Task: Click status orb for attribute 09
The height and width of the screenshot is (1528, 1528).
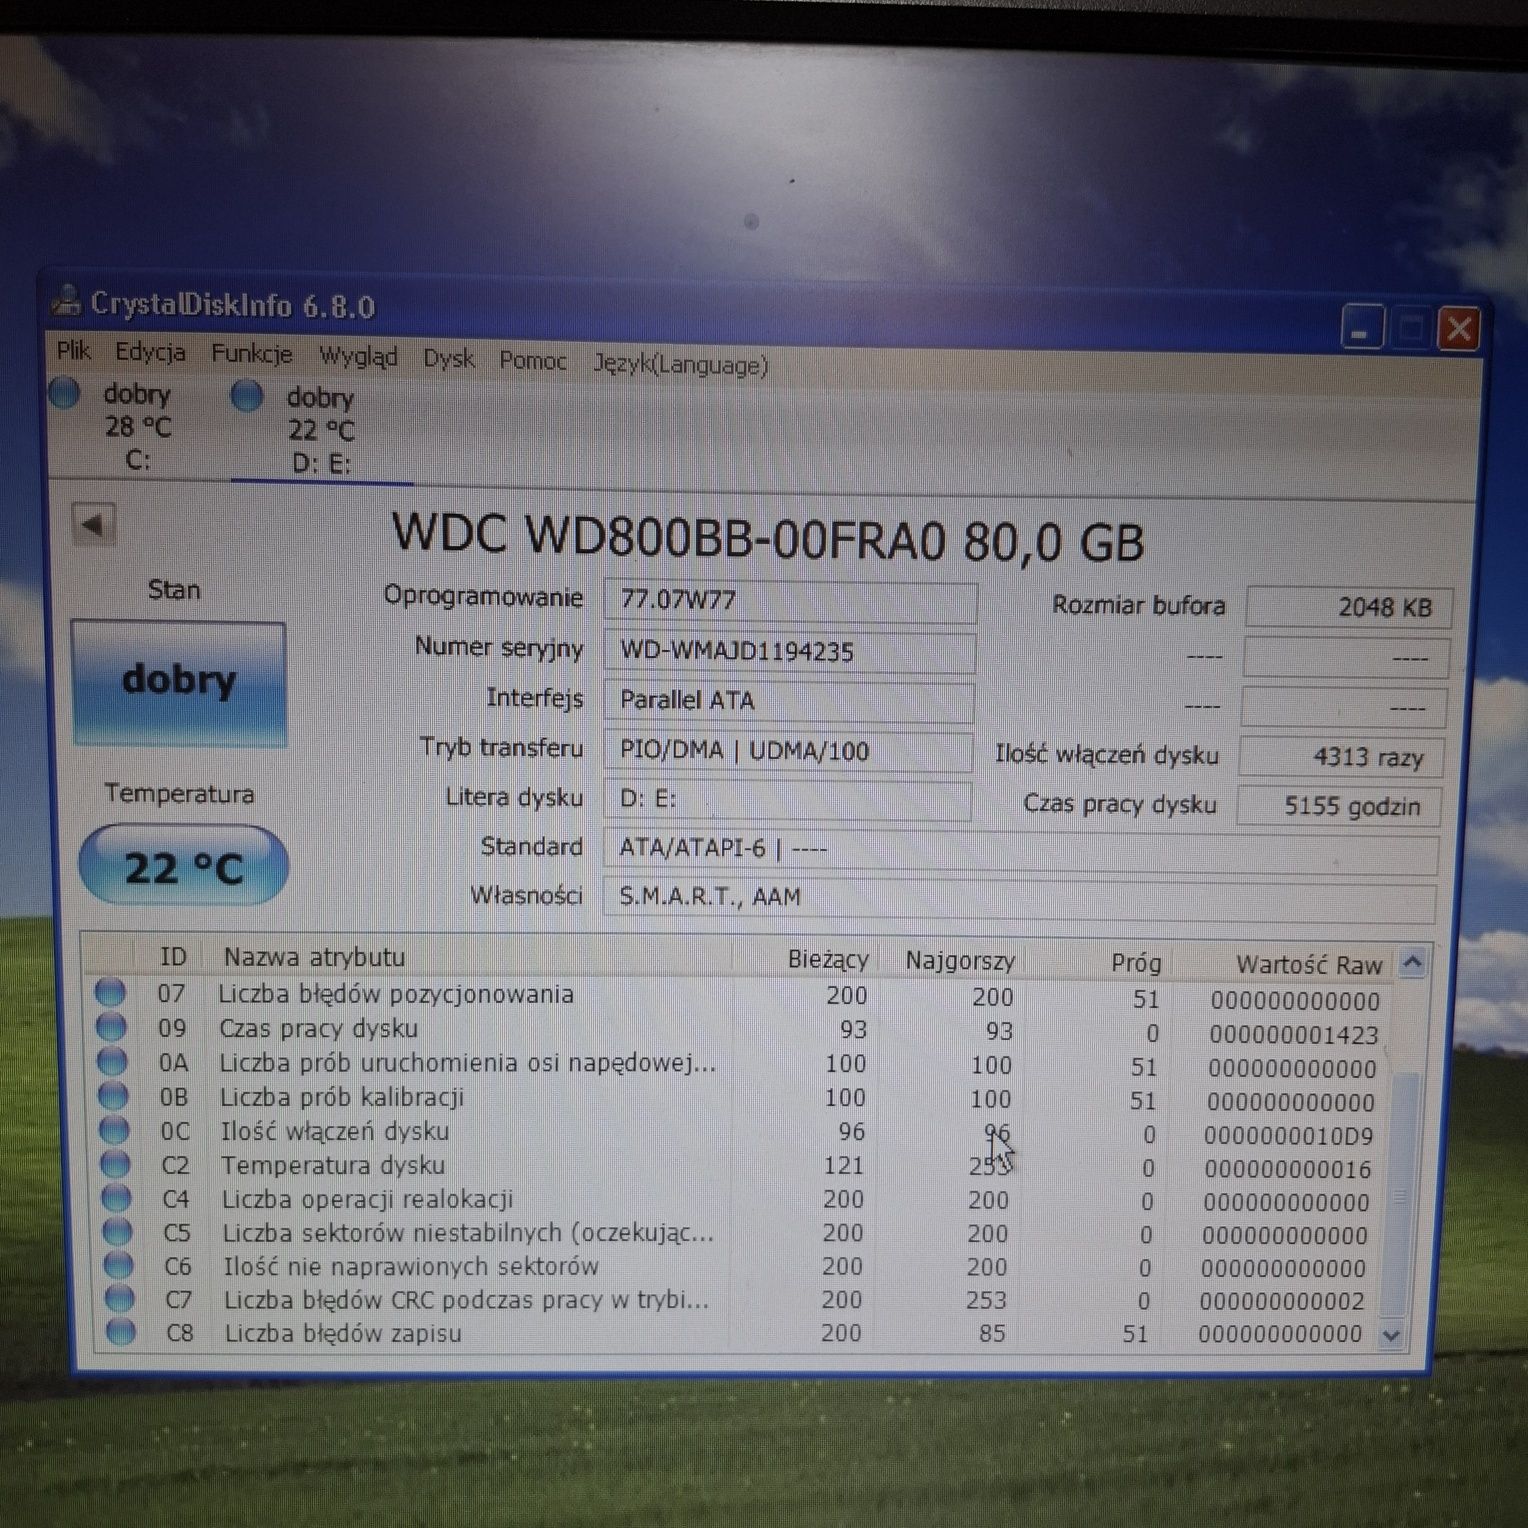Action: pyautogui.click(x=111, y=1027)
